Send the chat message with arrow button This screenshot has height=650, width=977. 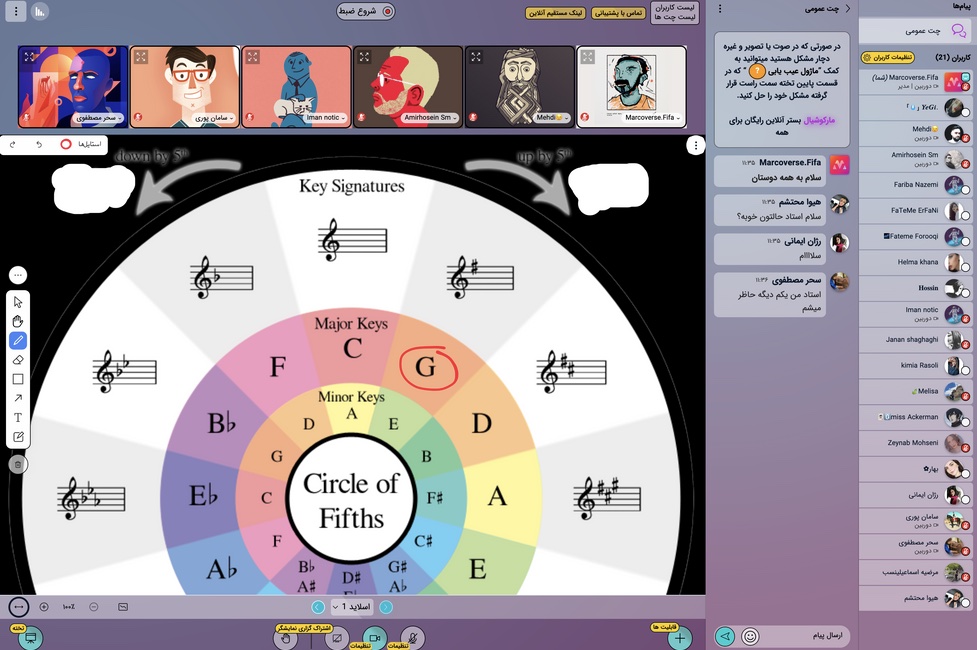(725, 636)
